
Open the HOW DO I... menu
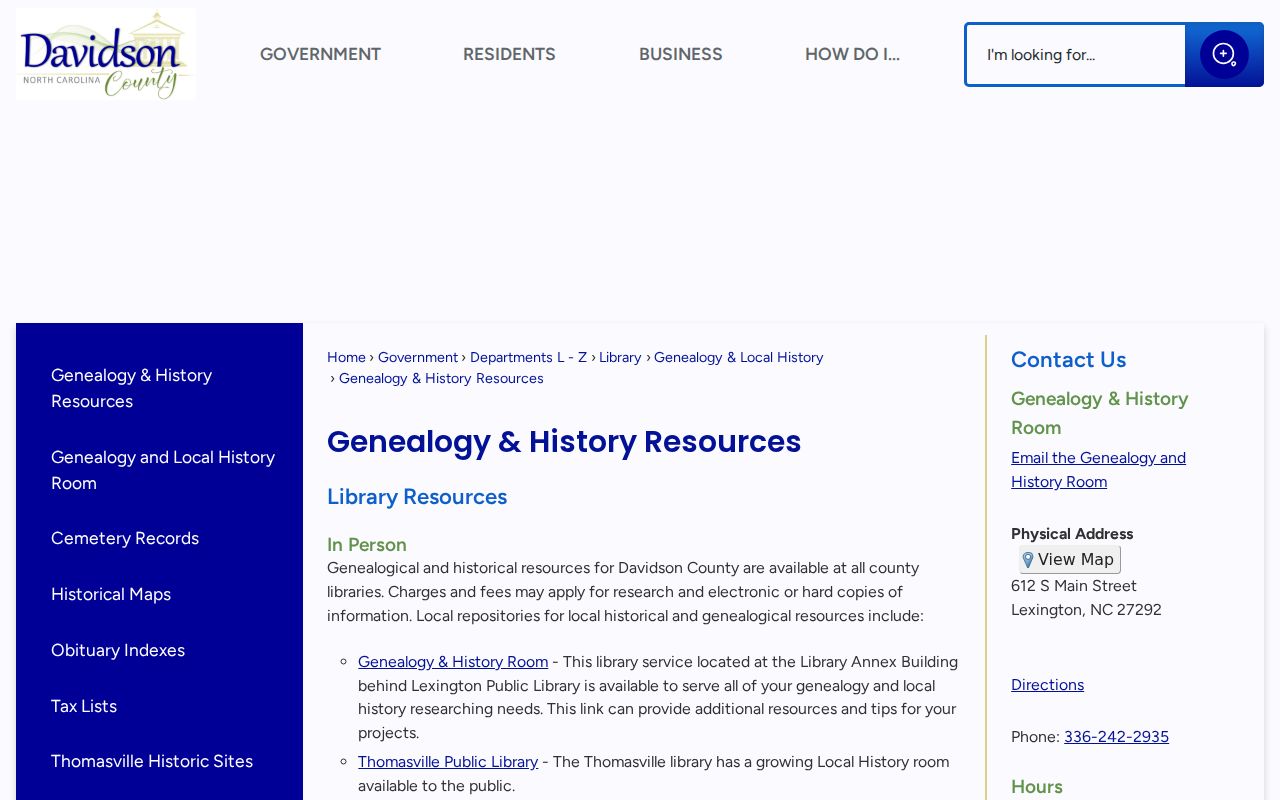tap(852, 54)
